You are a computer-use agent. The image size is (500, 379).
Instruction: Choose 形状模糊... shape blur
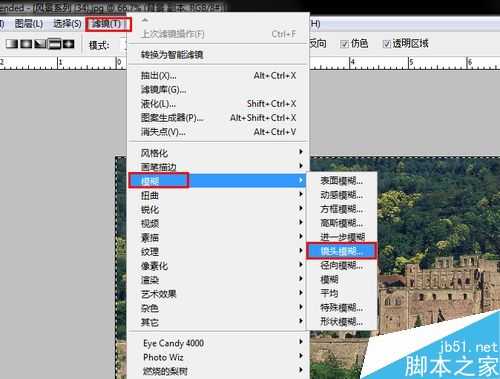click(x=342, y=322)
